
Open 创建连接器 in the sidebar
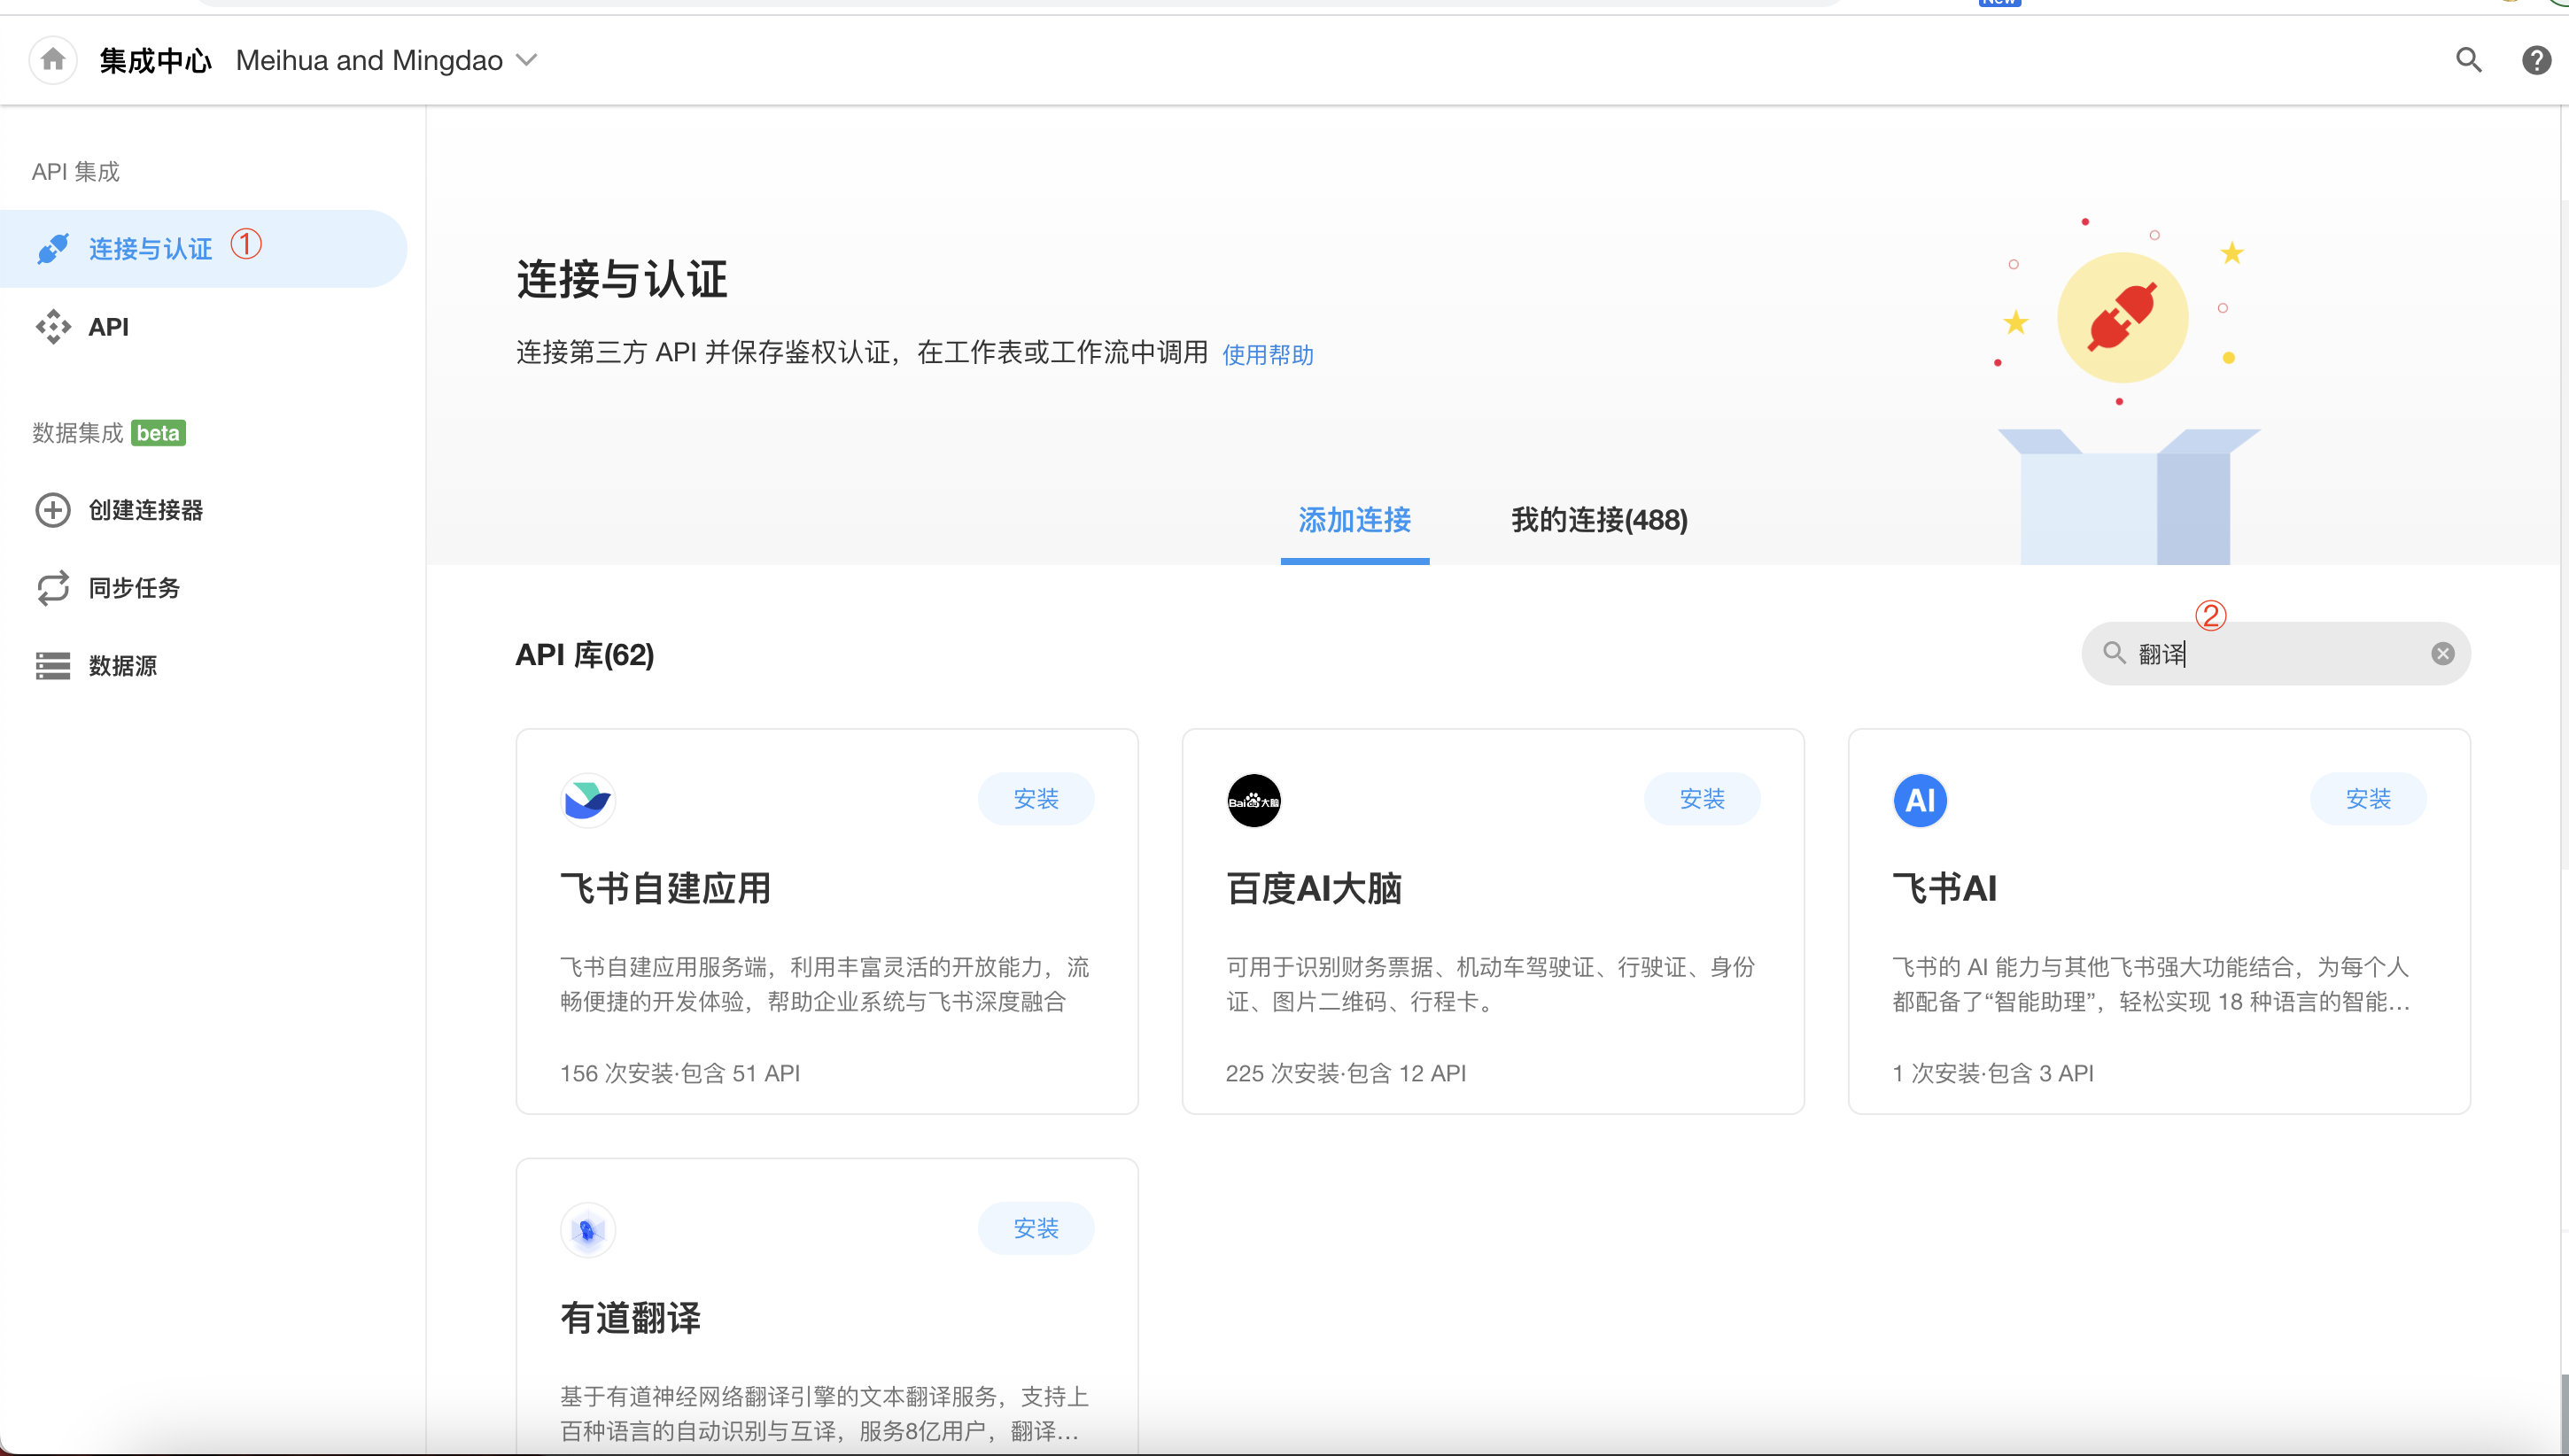coord(145,510)
